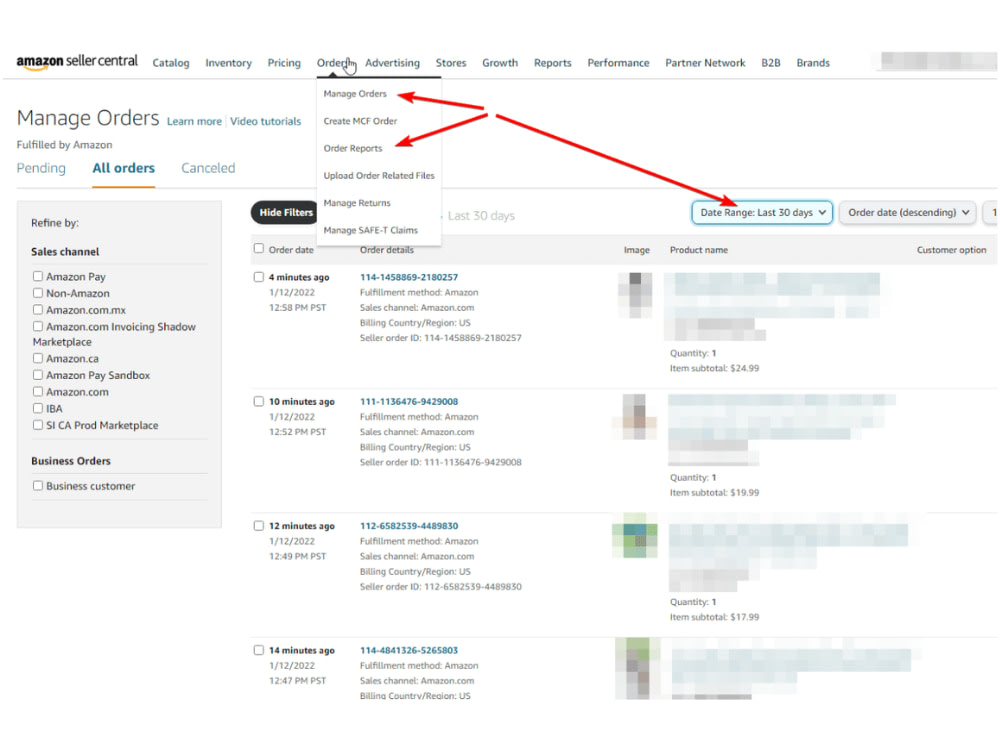
Task: Check the Non-Amazon sales channel filter
Action: [x=38, y=293]
